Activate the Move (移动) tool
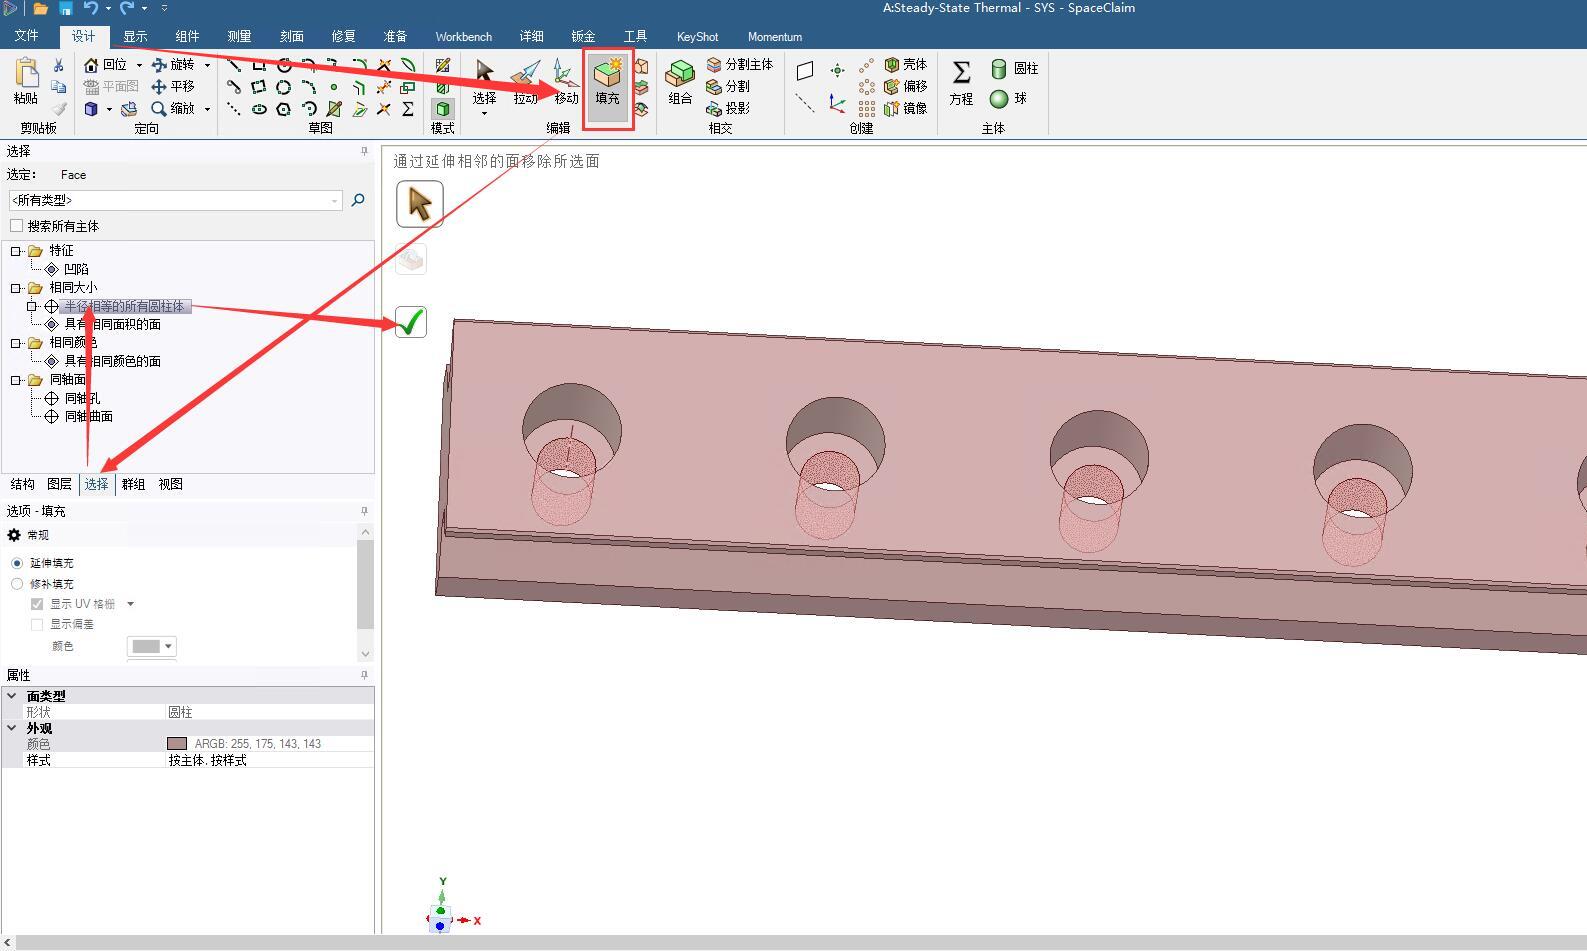 (x=566, y=82)
